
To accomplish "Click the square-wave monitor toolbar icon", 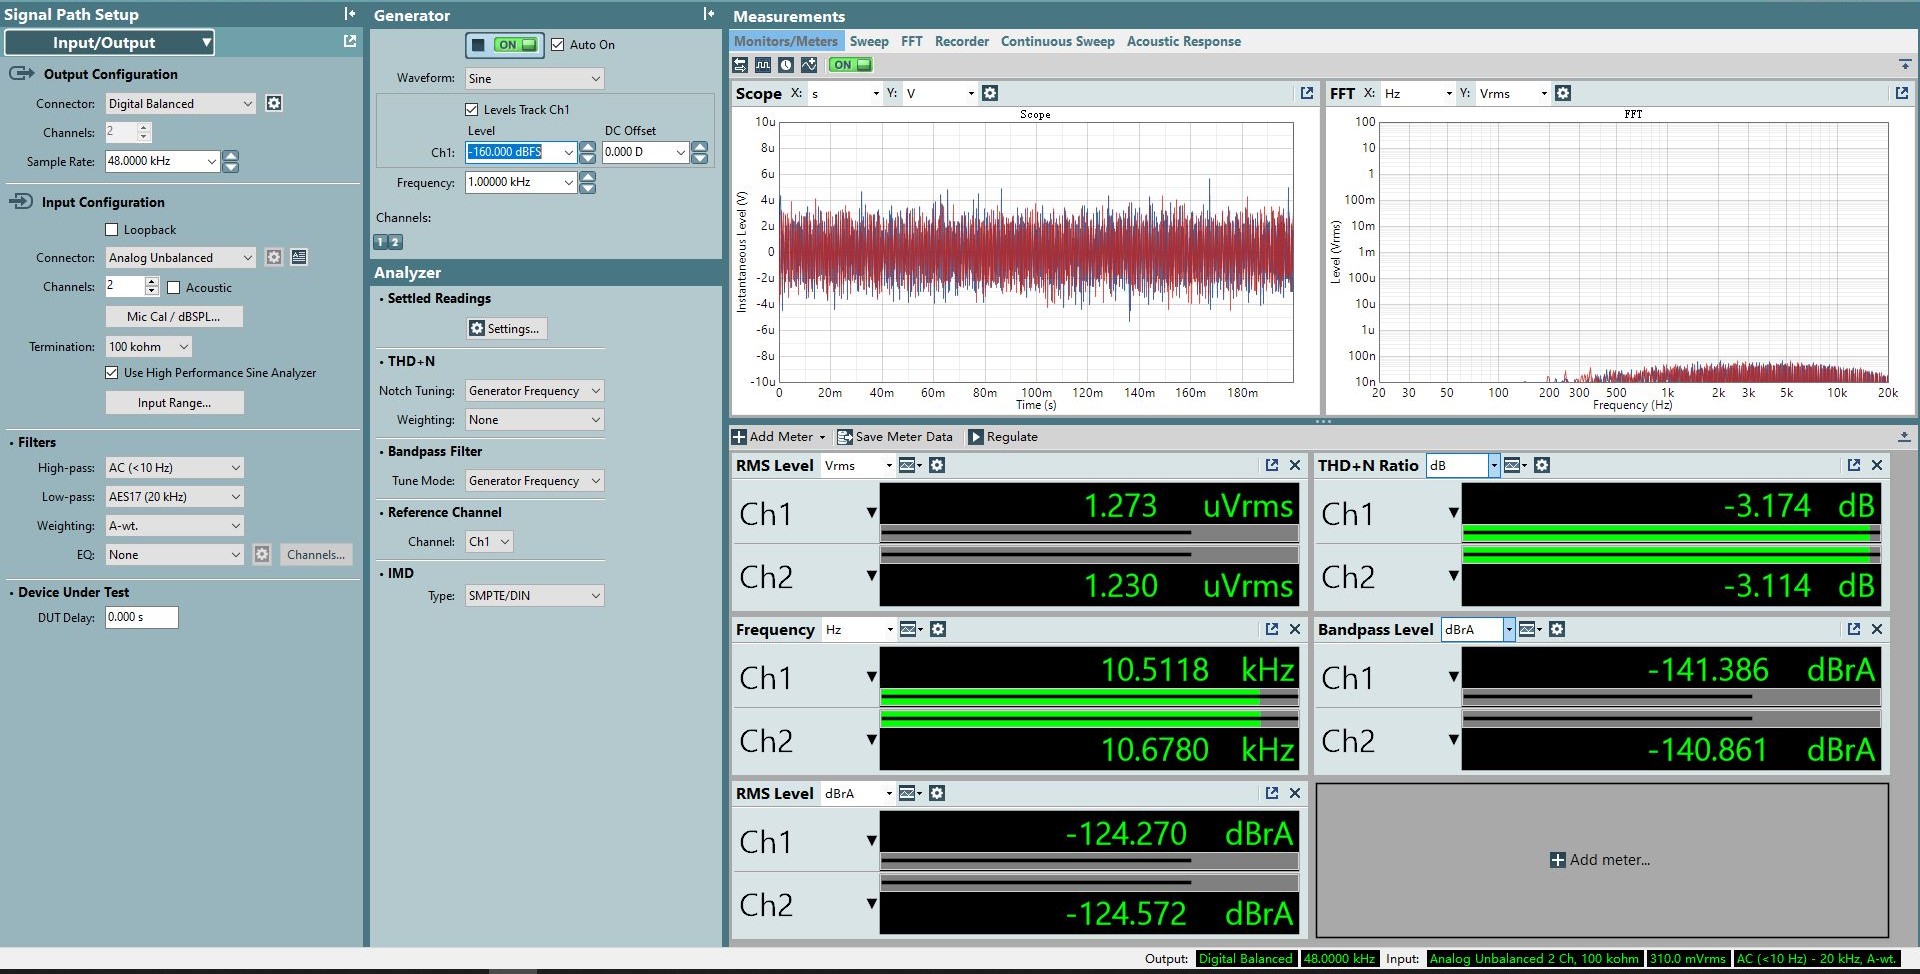I will coord(763,65).
